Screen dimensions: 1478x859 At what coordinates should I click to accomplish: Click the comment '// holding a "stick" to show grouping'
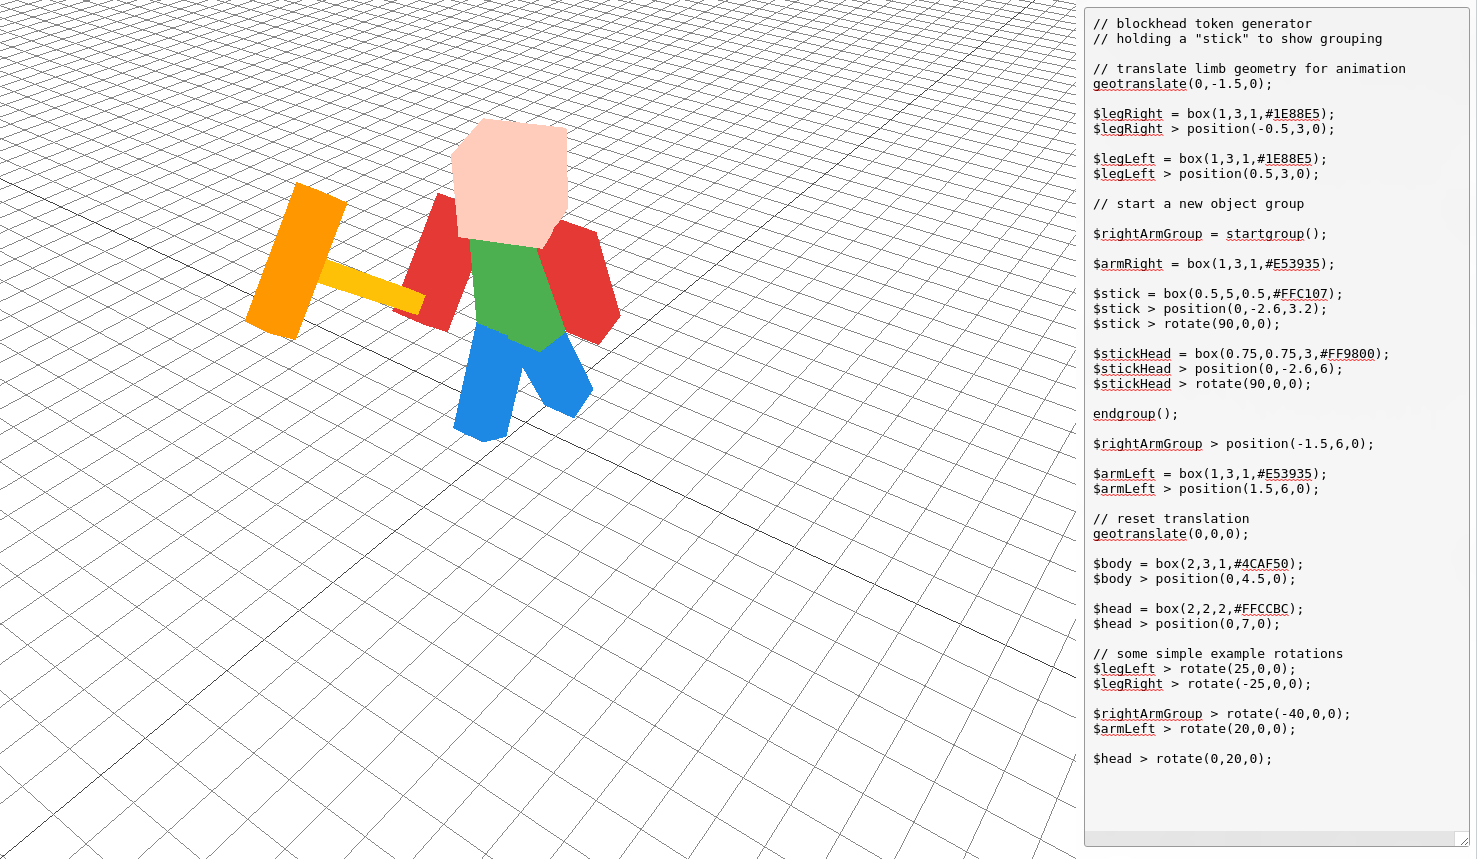[x=1237, y=39]
